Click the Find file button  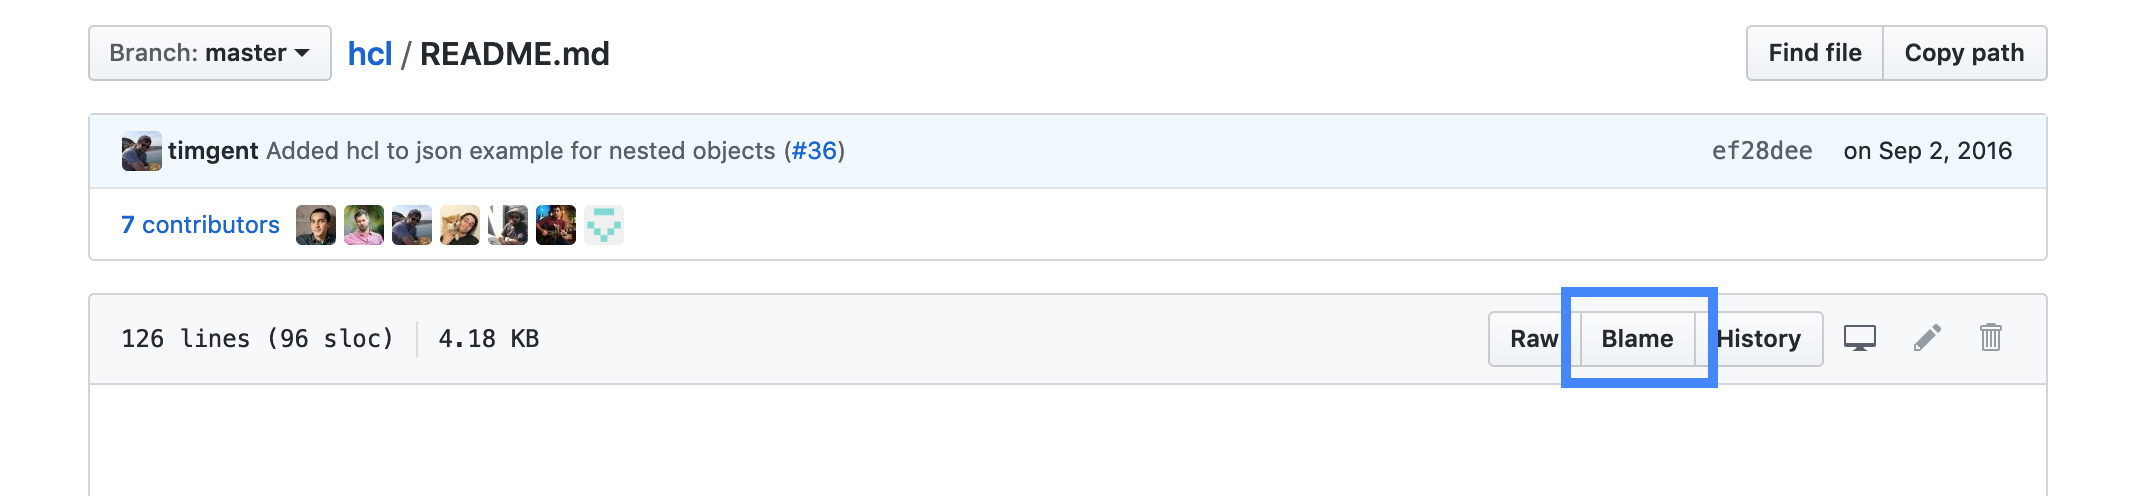1814,53
